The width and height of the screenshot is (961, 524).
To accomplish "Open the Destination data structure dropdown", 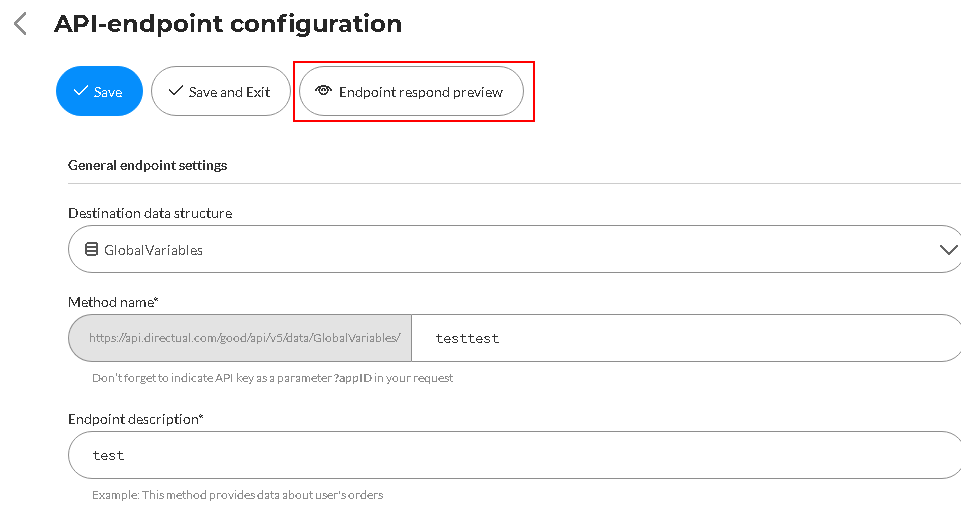I will click(514, 249).
